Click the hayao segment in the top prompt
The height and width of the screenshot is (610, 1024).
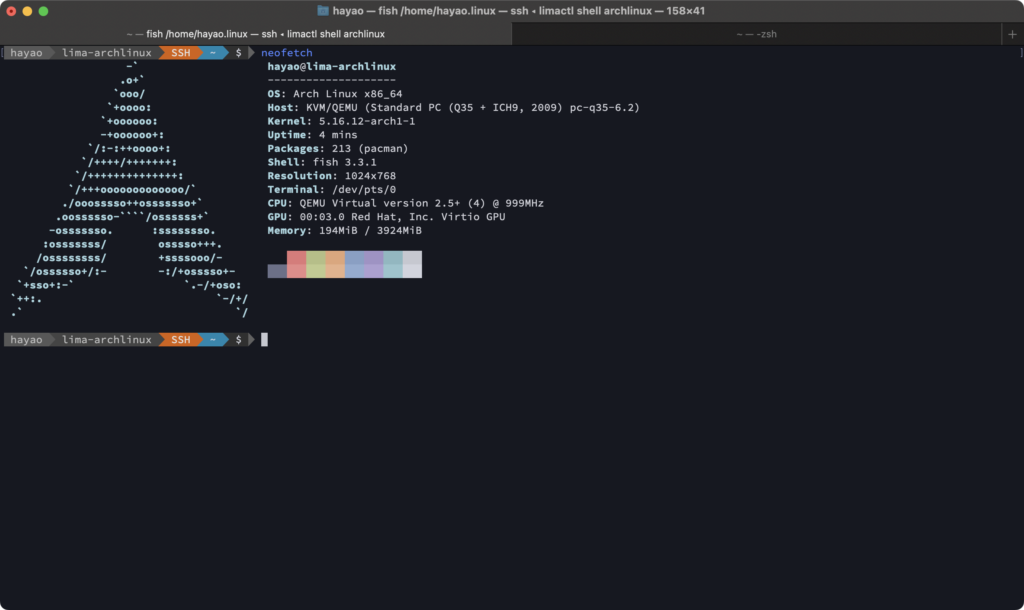pyautogui.click(x=26, y=53)
